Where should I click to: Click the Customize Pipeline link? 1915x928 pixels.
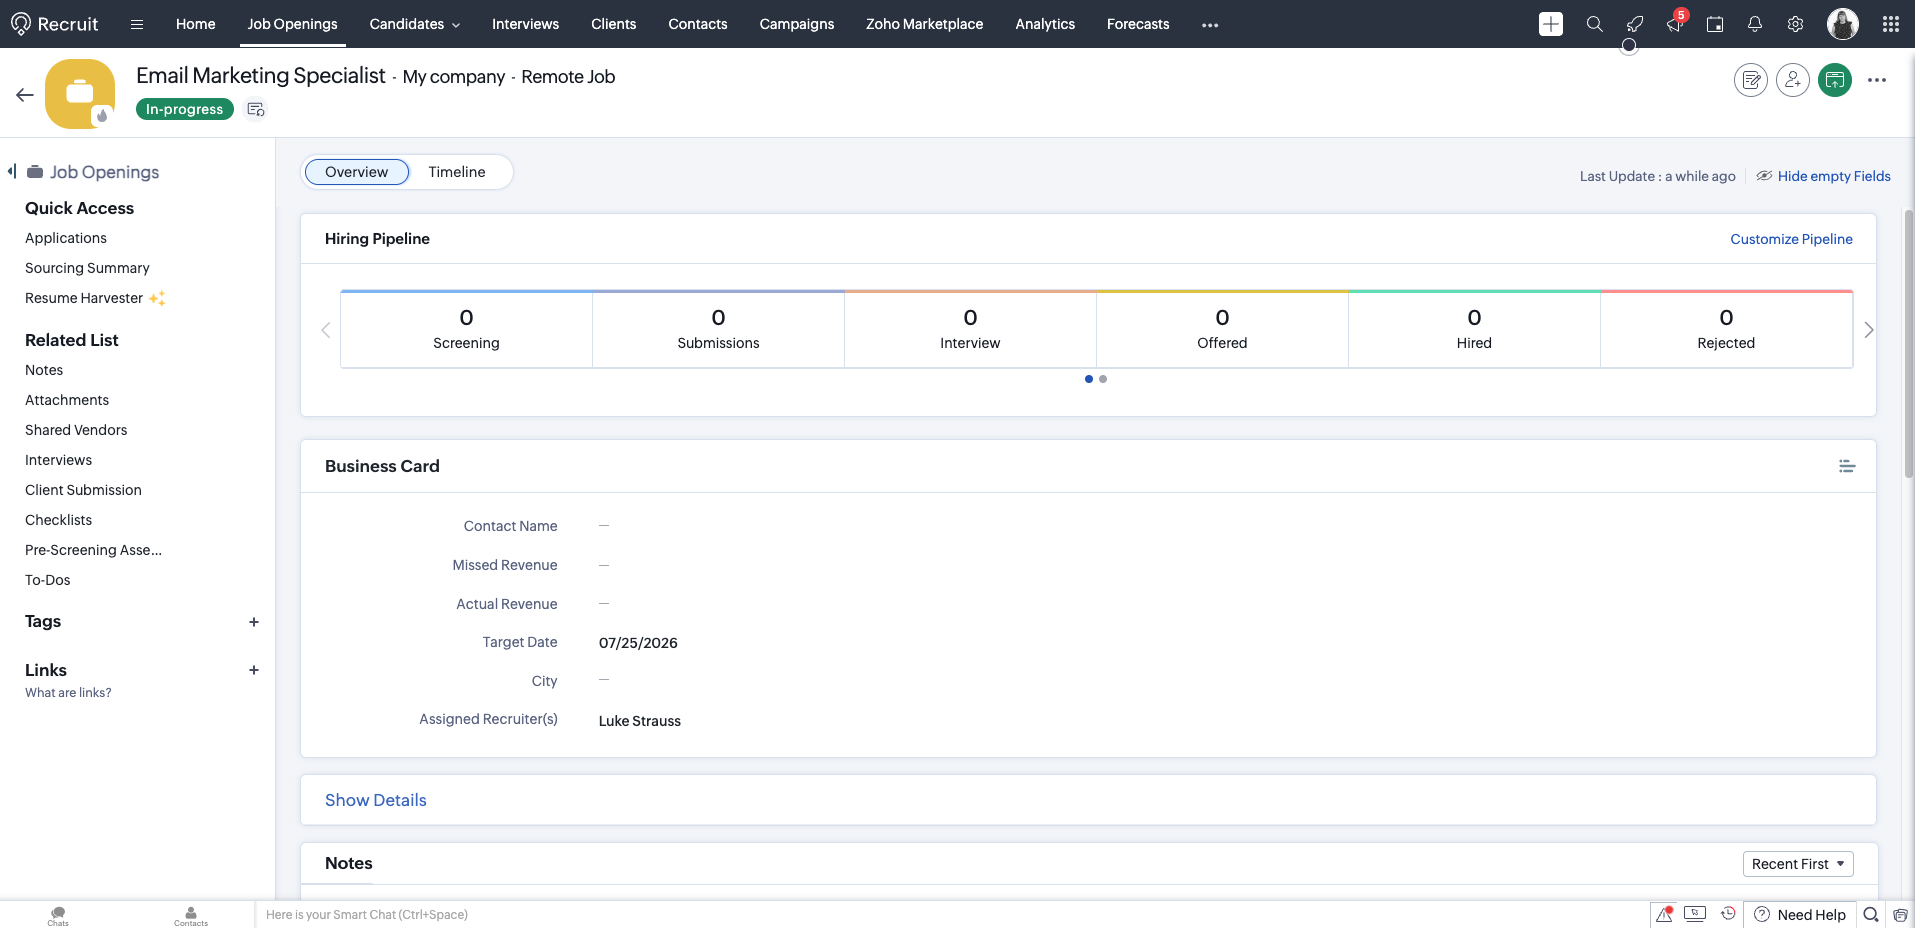pyautogui.click(x=1791, y=239)
